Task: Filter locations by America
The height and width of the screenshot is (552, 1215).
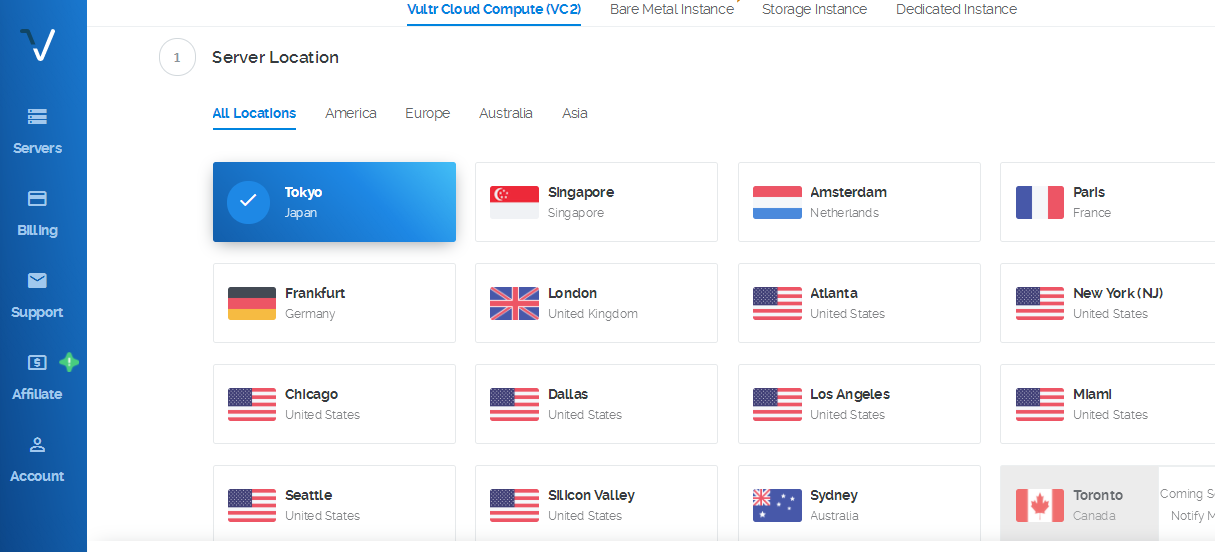Action: pos(351,113)
